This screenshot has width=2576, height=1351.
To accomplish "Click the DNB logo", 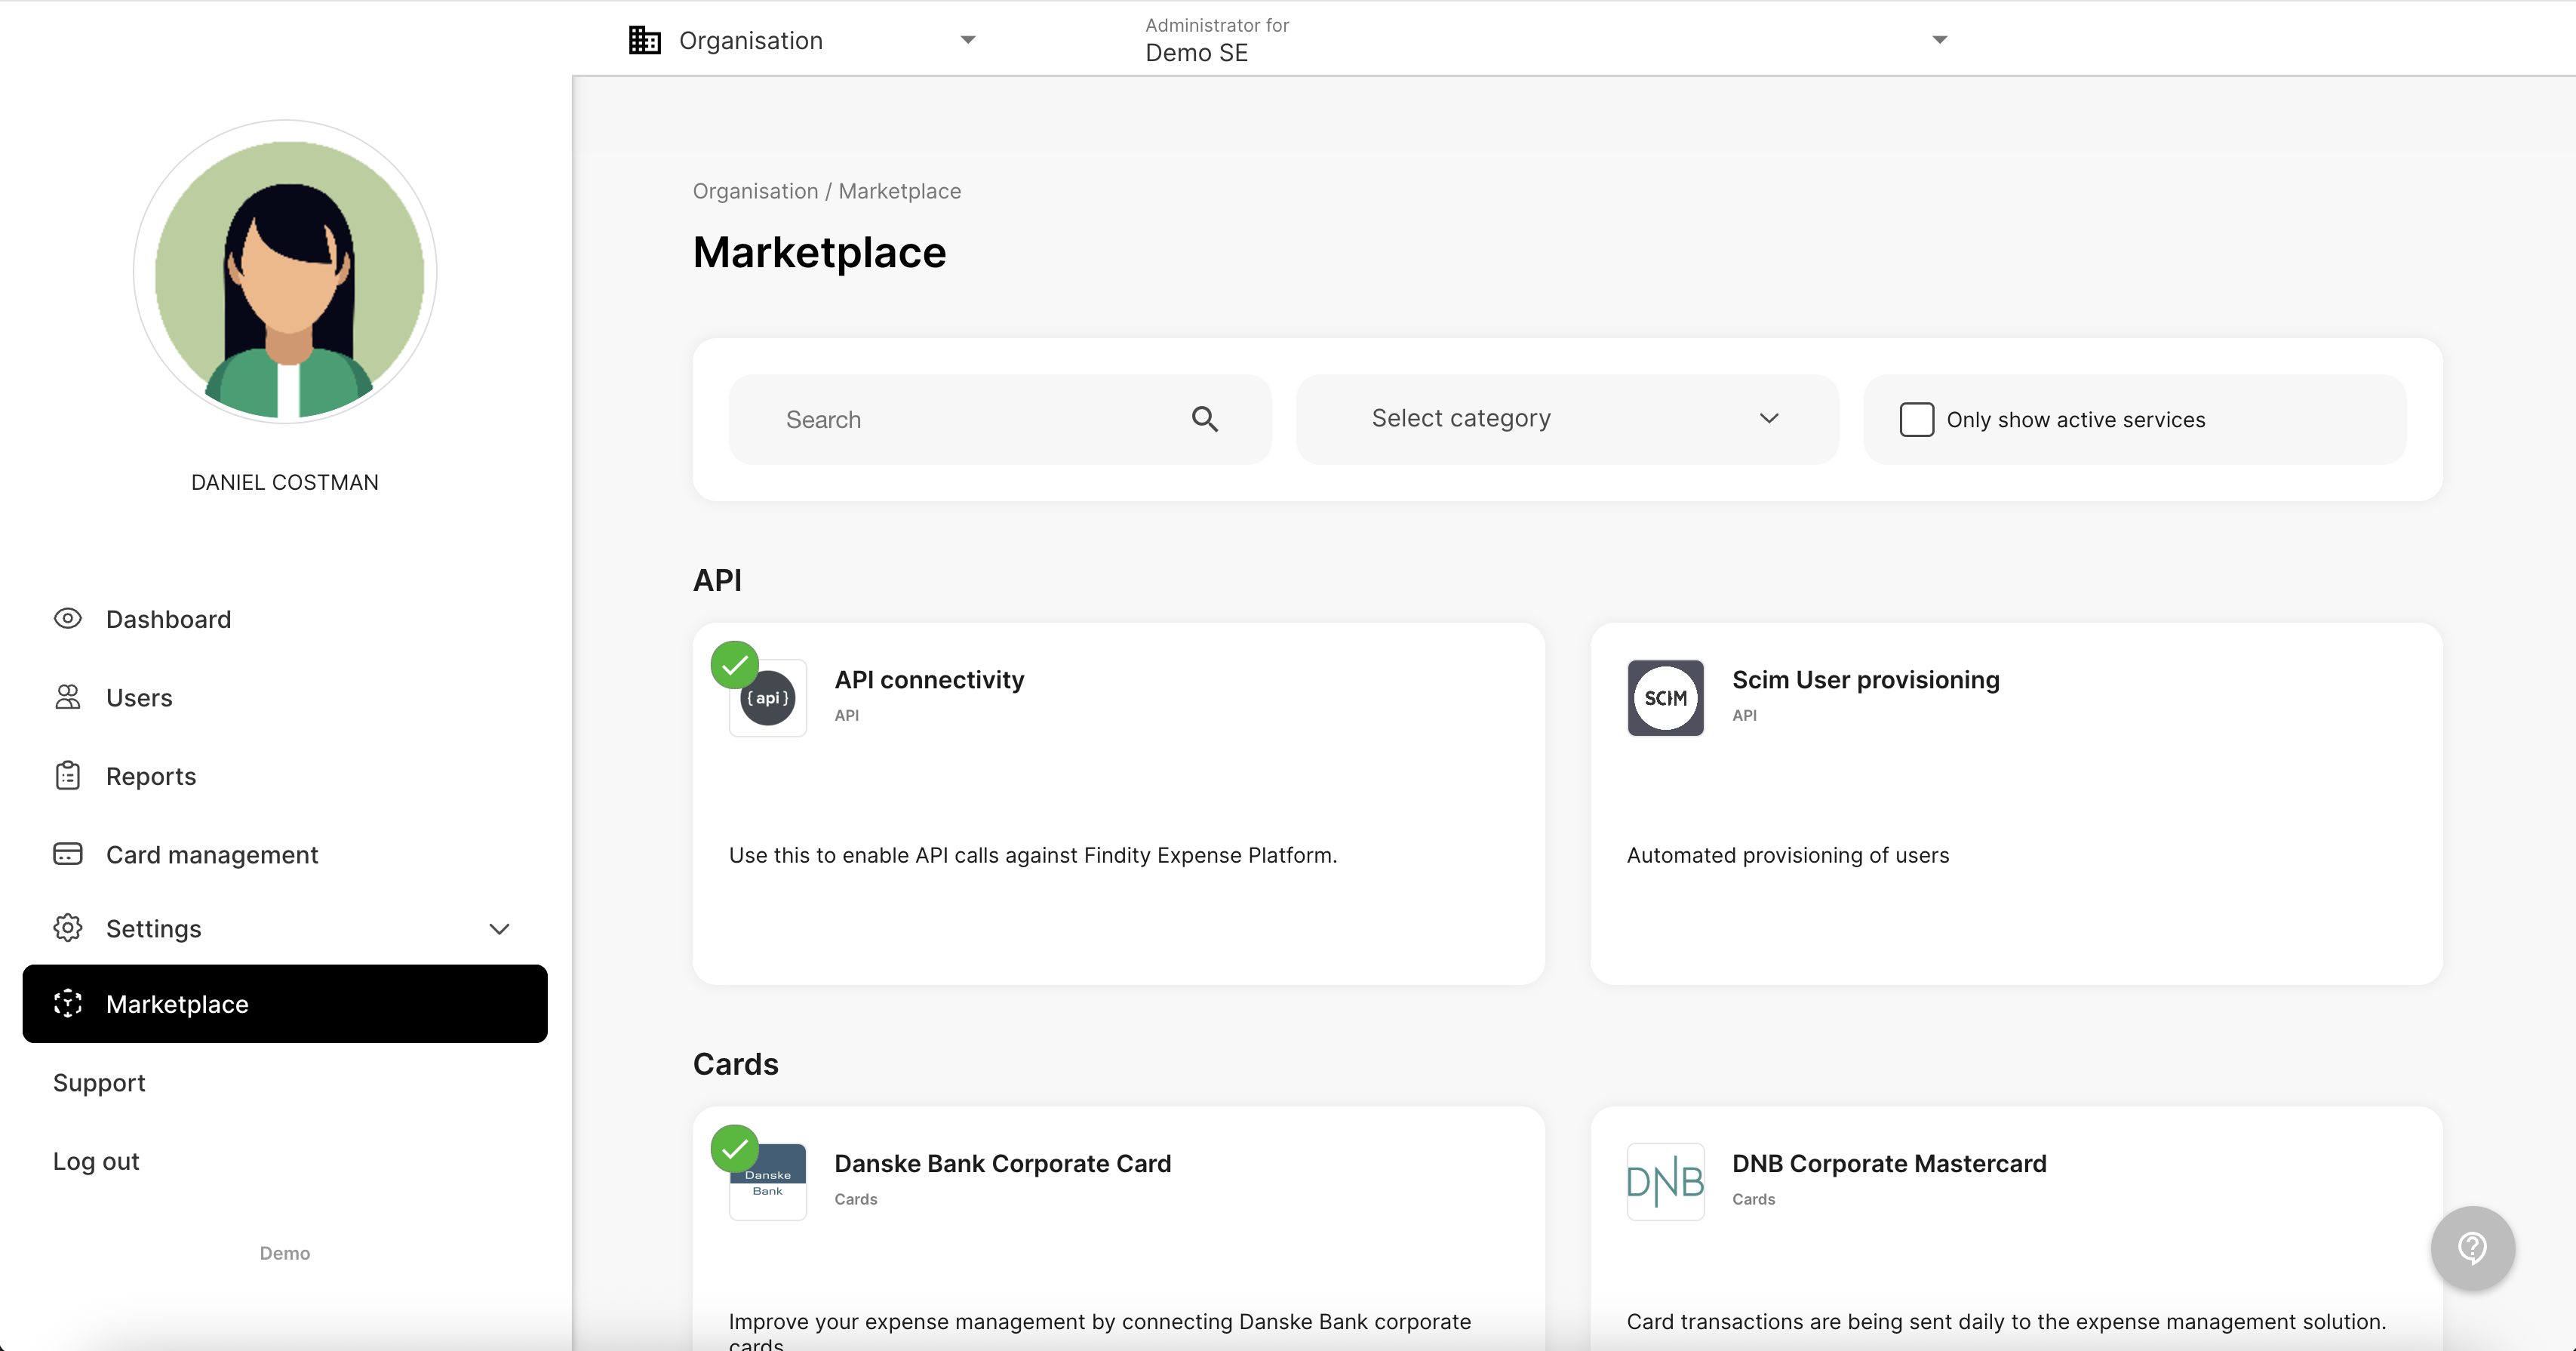I will tap(1665, 1182).
